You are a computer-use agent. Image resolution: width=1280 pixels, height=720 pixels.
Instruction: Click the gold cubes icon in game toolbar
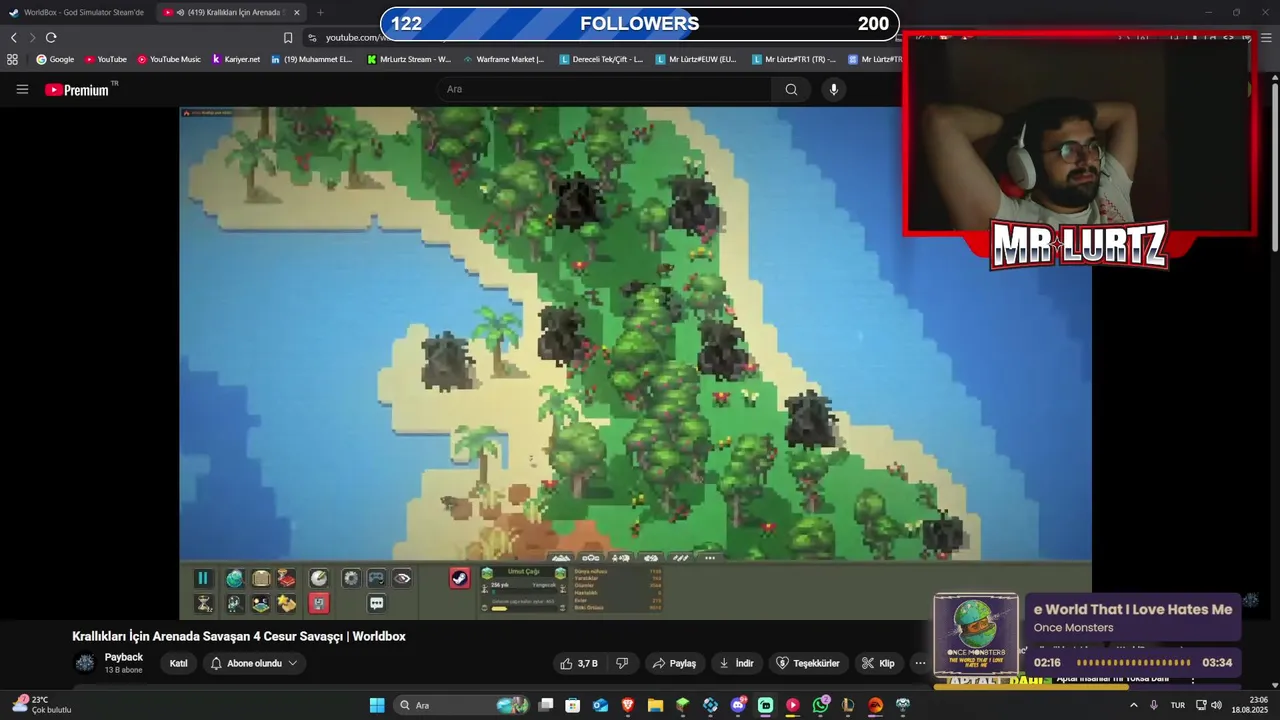[287, 603]
